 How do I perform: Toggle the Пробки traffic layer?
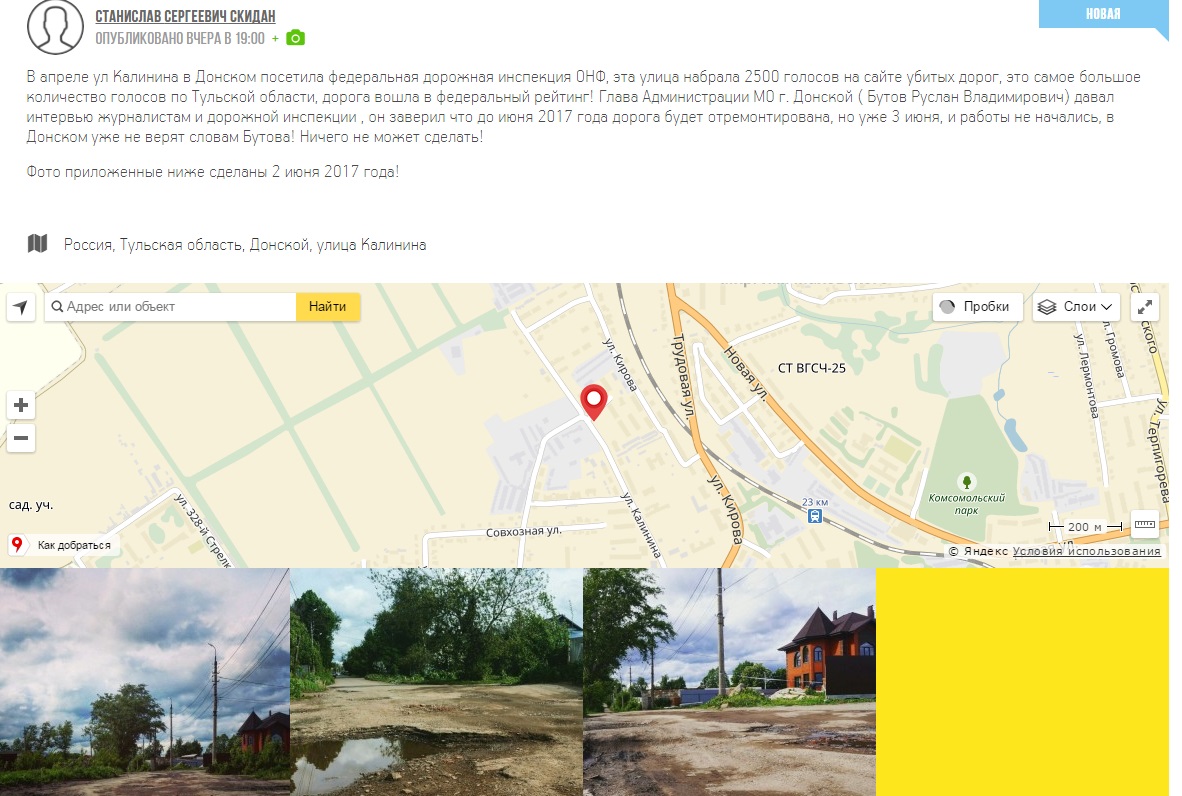pos(977,307)
